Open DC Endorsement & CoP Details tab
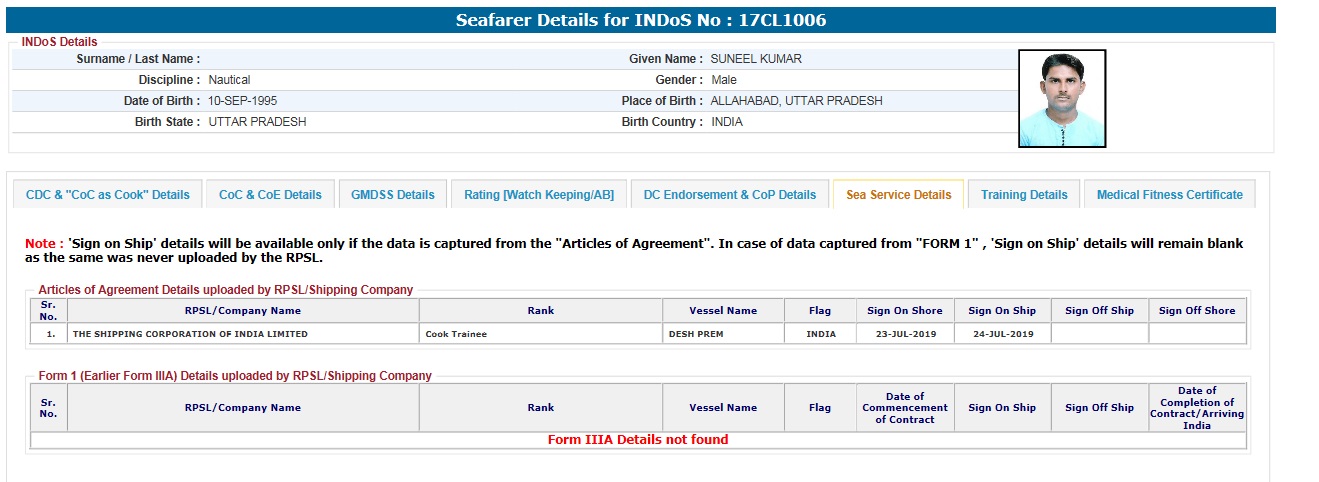The width and height of the screenshot is (1319, 482). pos(730,195)
